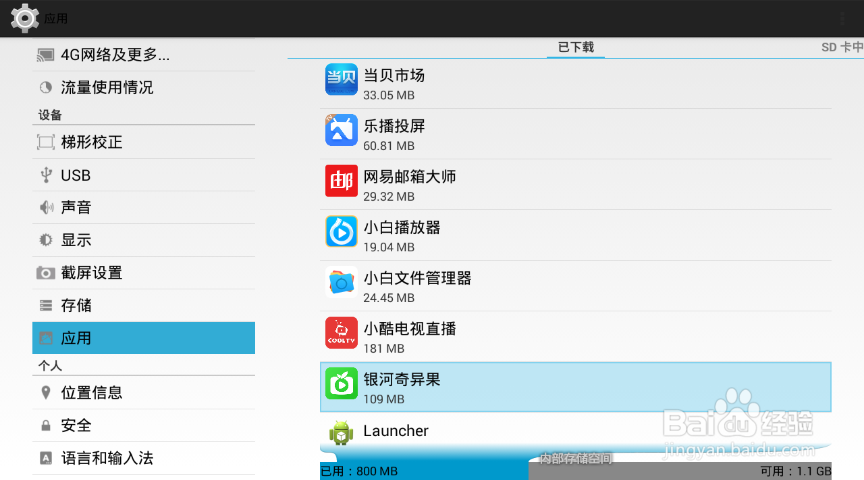Click the 应用 title in top bar

[56, 19]
